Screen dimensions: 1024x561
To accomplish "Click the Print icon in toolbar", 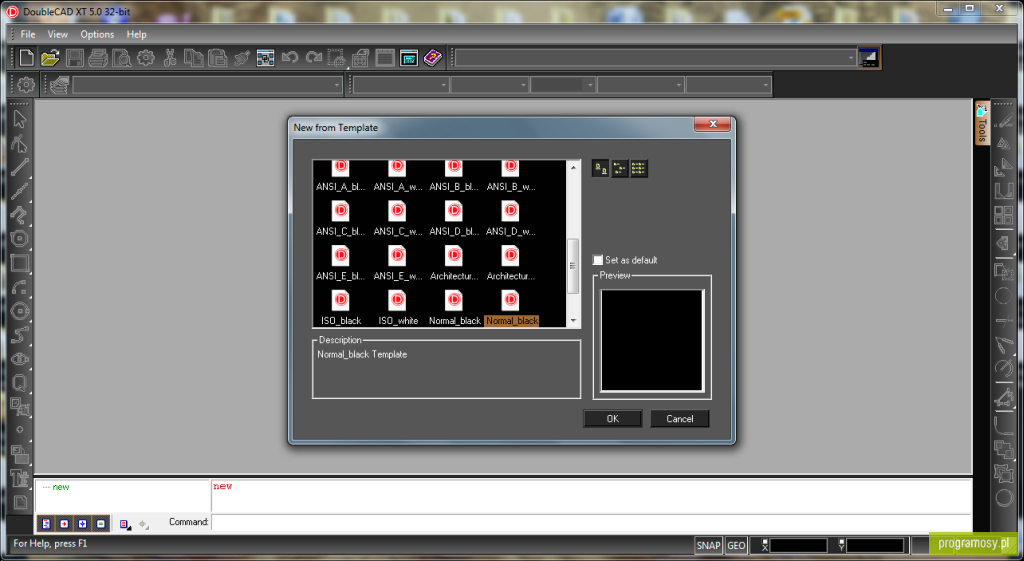I will pyautogui.click(x=98, y=58).
